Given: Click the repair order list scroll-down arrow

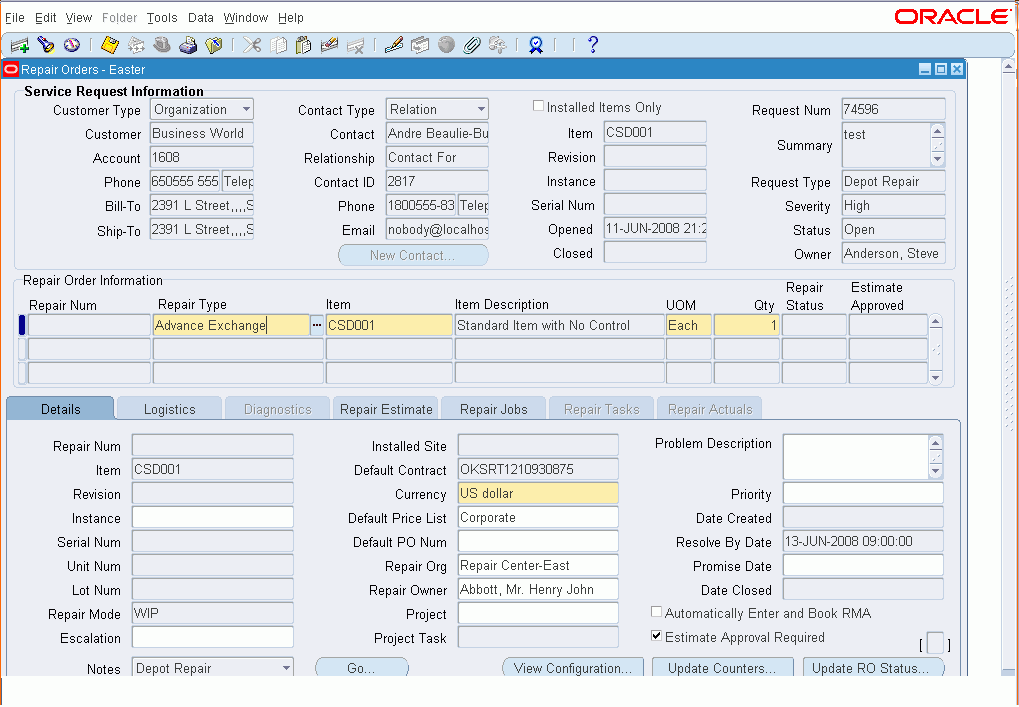Looking at the screenshot, I should click(935, 378).
